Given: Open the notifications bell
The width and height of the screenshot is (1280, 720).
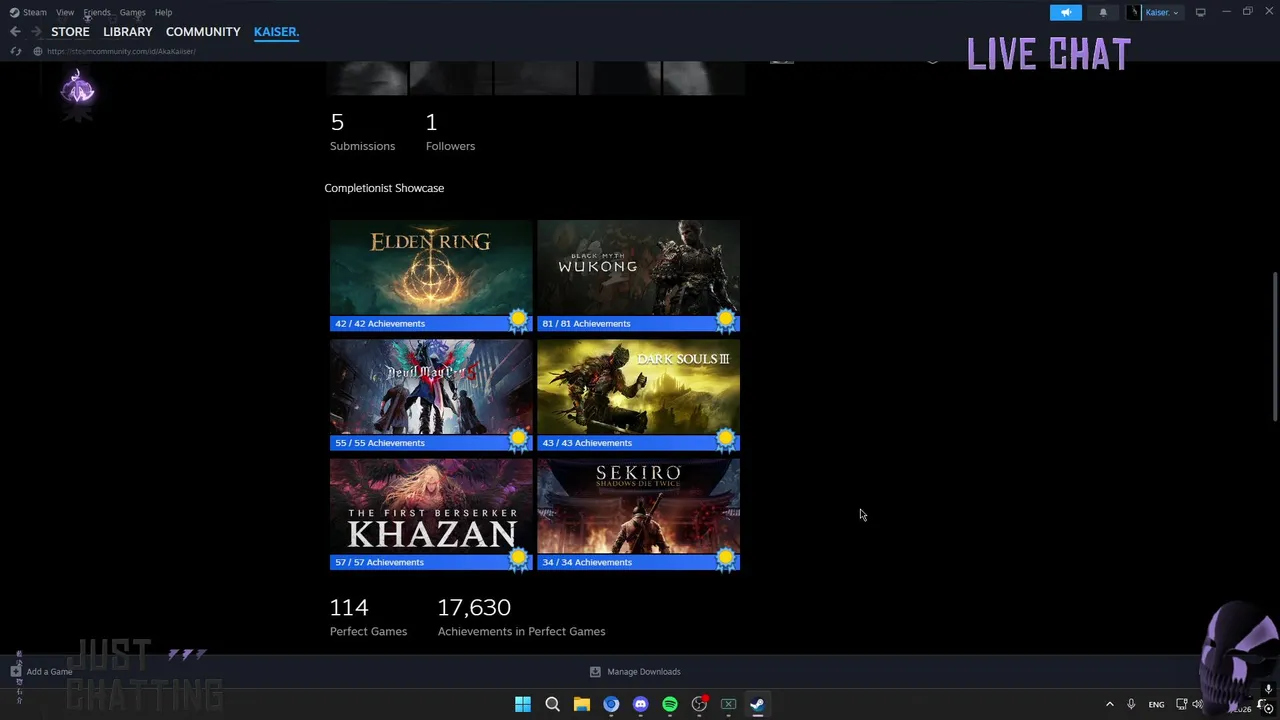Looking at the screenshot, I should [x=1103, y=12].
